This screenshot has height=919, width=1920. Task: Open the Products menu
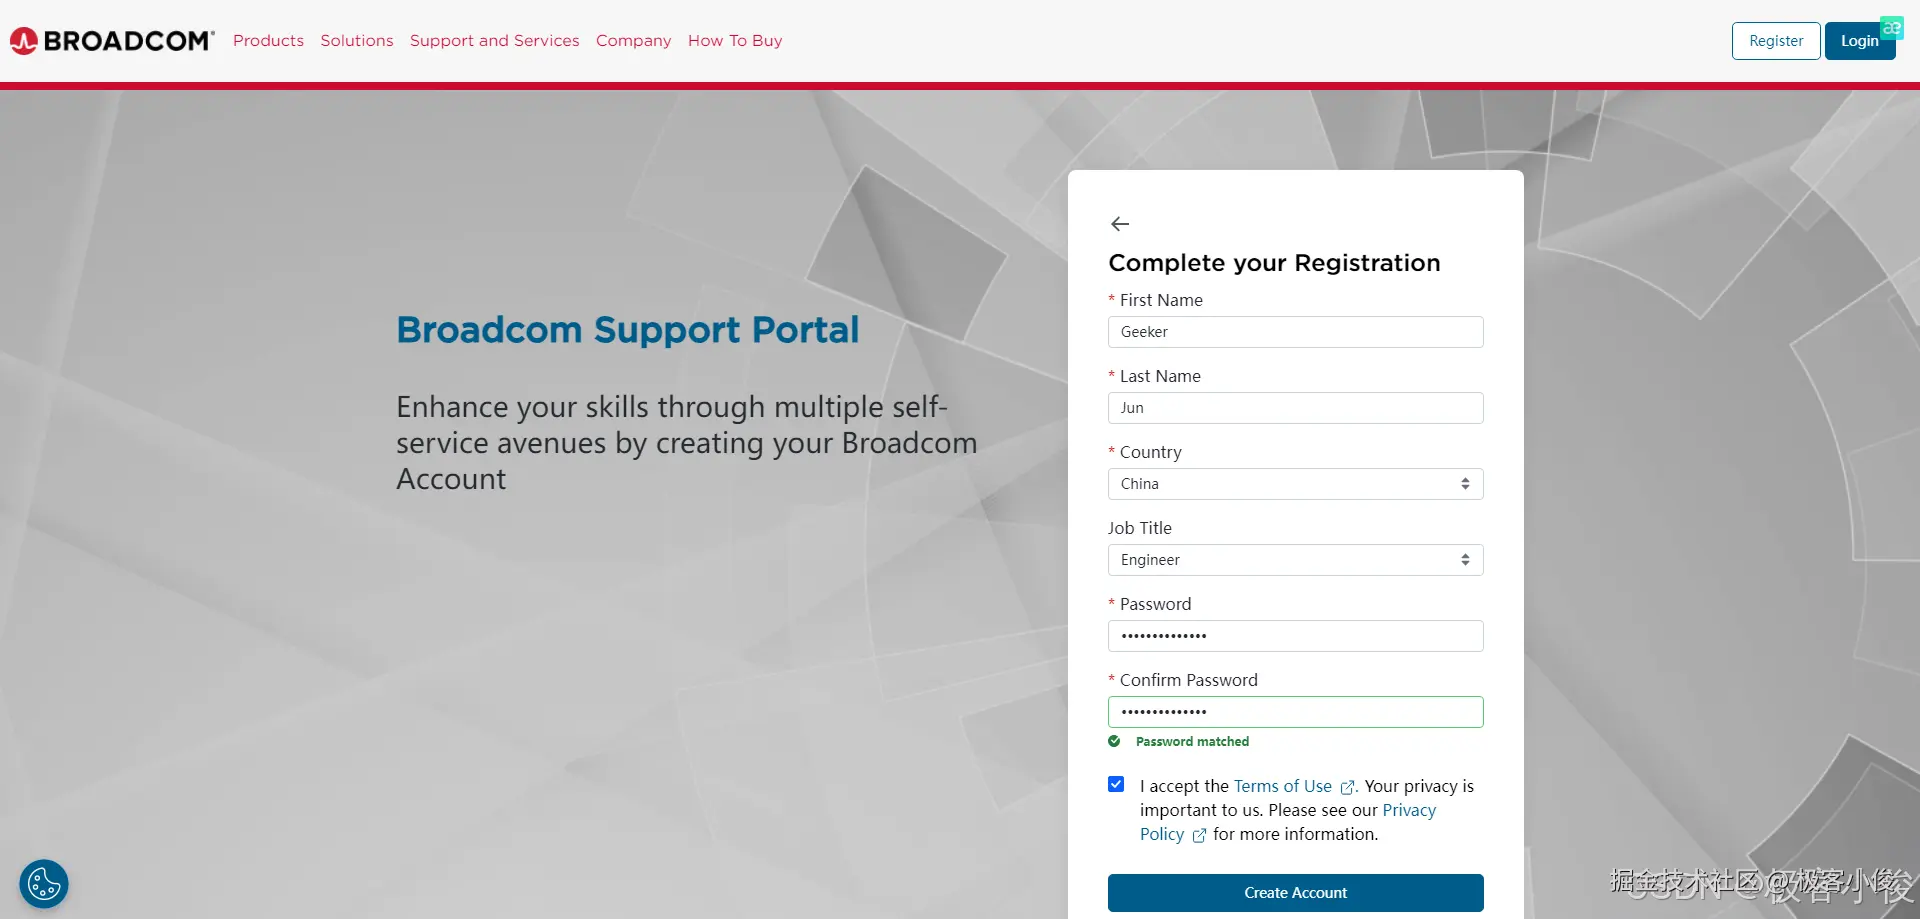(x=268, y=41)
